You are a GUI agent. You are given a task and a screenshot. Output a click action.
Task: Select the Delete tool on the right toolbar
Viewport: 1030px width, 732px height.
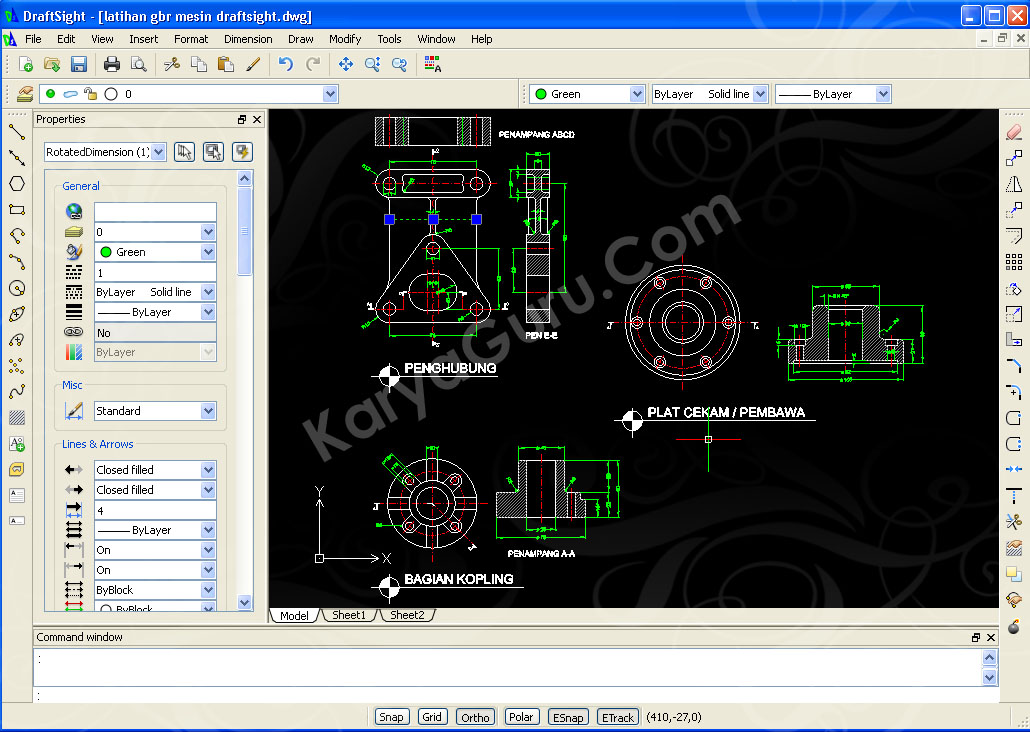[1014, 130]
